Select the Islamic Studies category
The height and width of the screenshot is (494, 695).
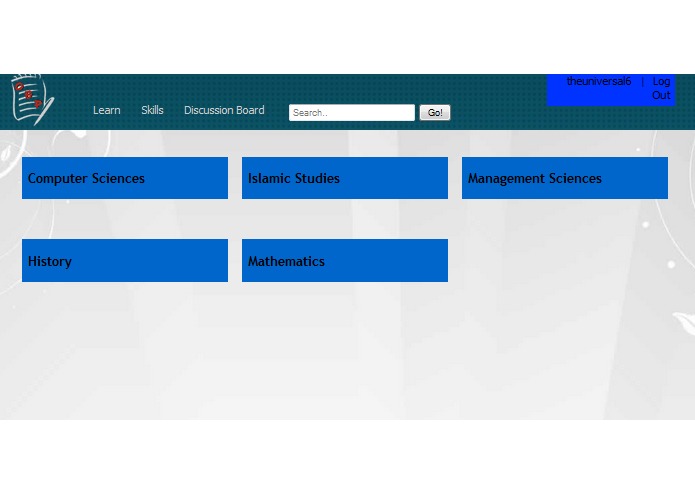pyautogui.click(x=345, y=178)
